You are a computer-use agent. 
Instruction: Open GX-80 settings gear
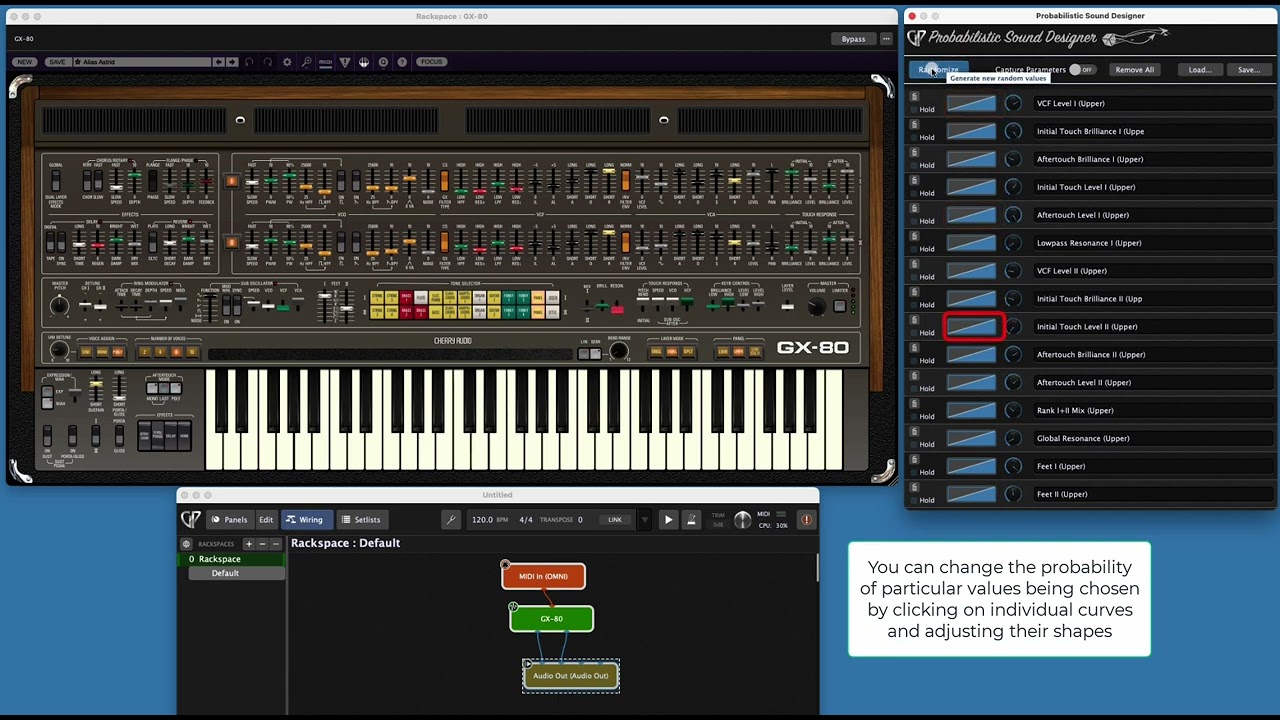point(287,62)
